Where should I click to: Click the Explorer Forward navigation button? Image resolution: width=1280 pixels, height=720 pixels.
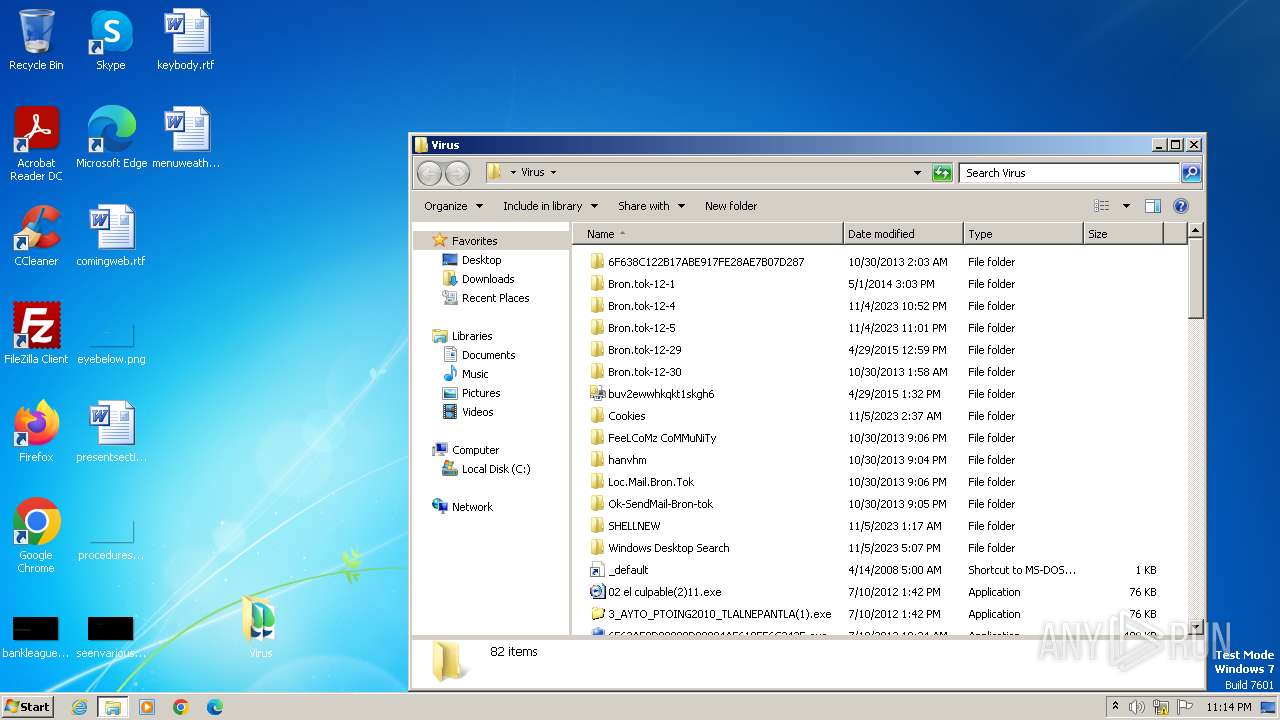pos(457,173)
